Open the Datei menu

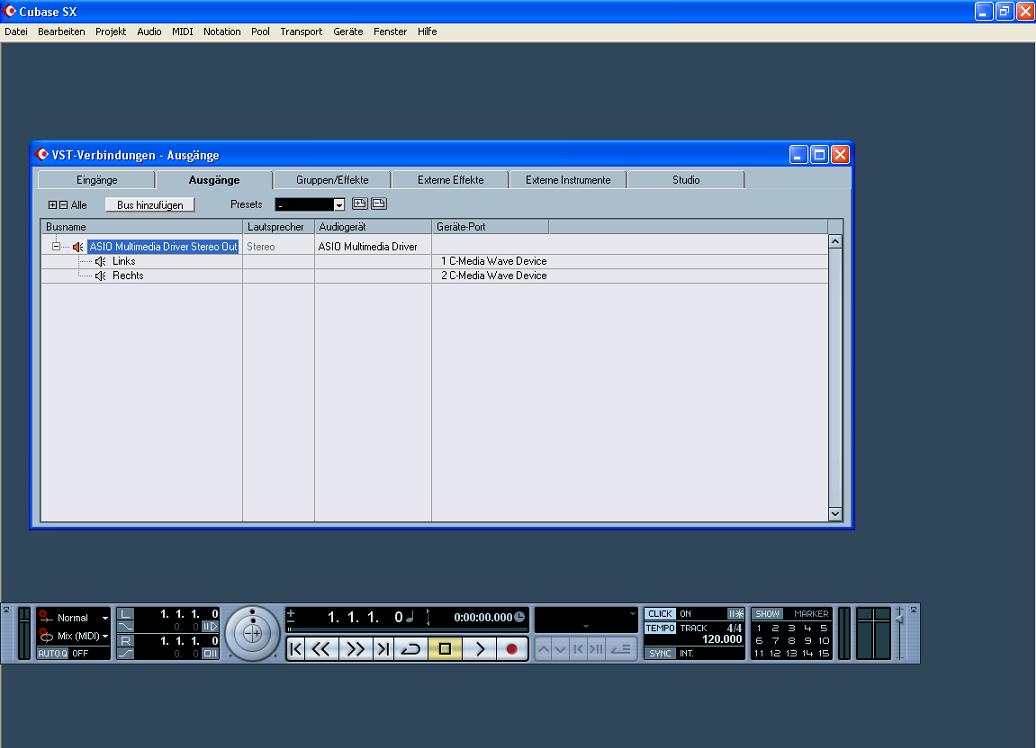pyautogui.click(x=16, y=32)
